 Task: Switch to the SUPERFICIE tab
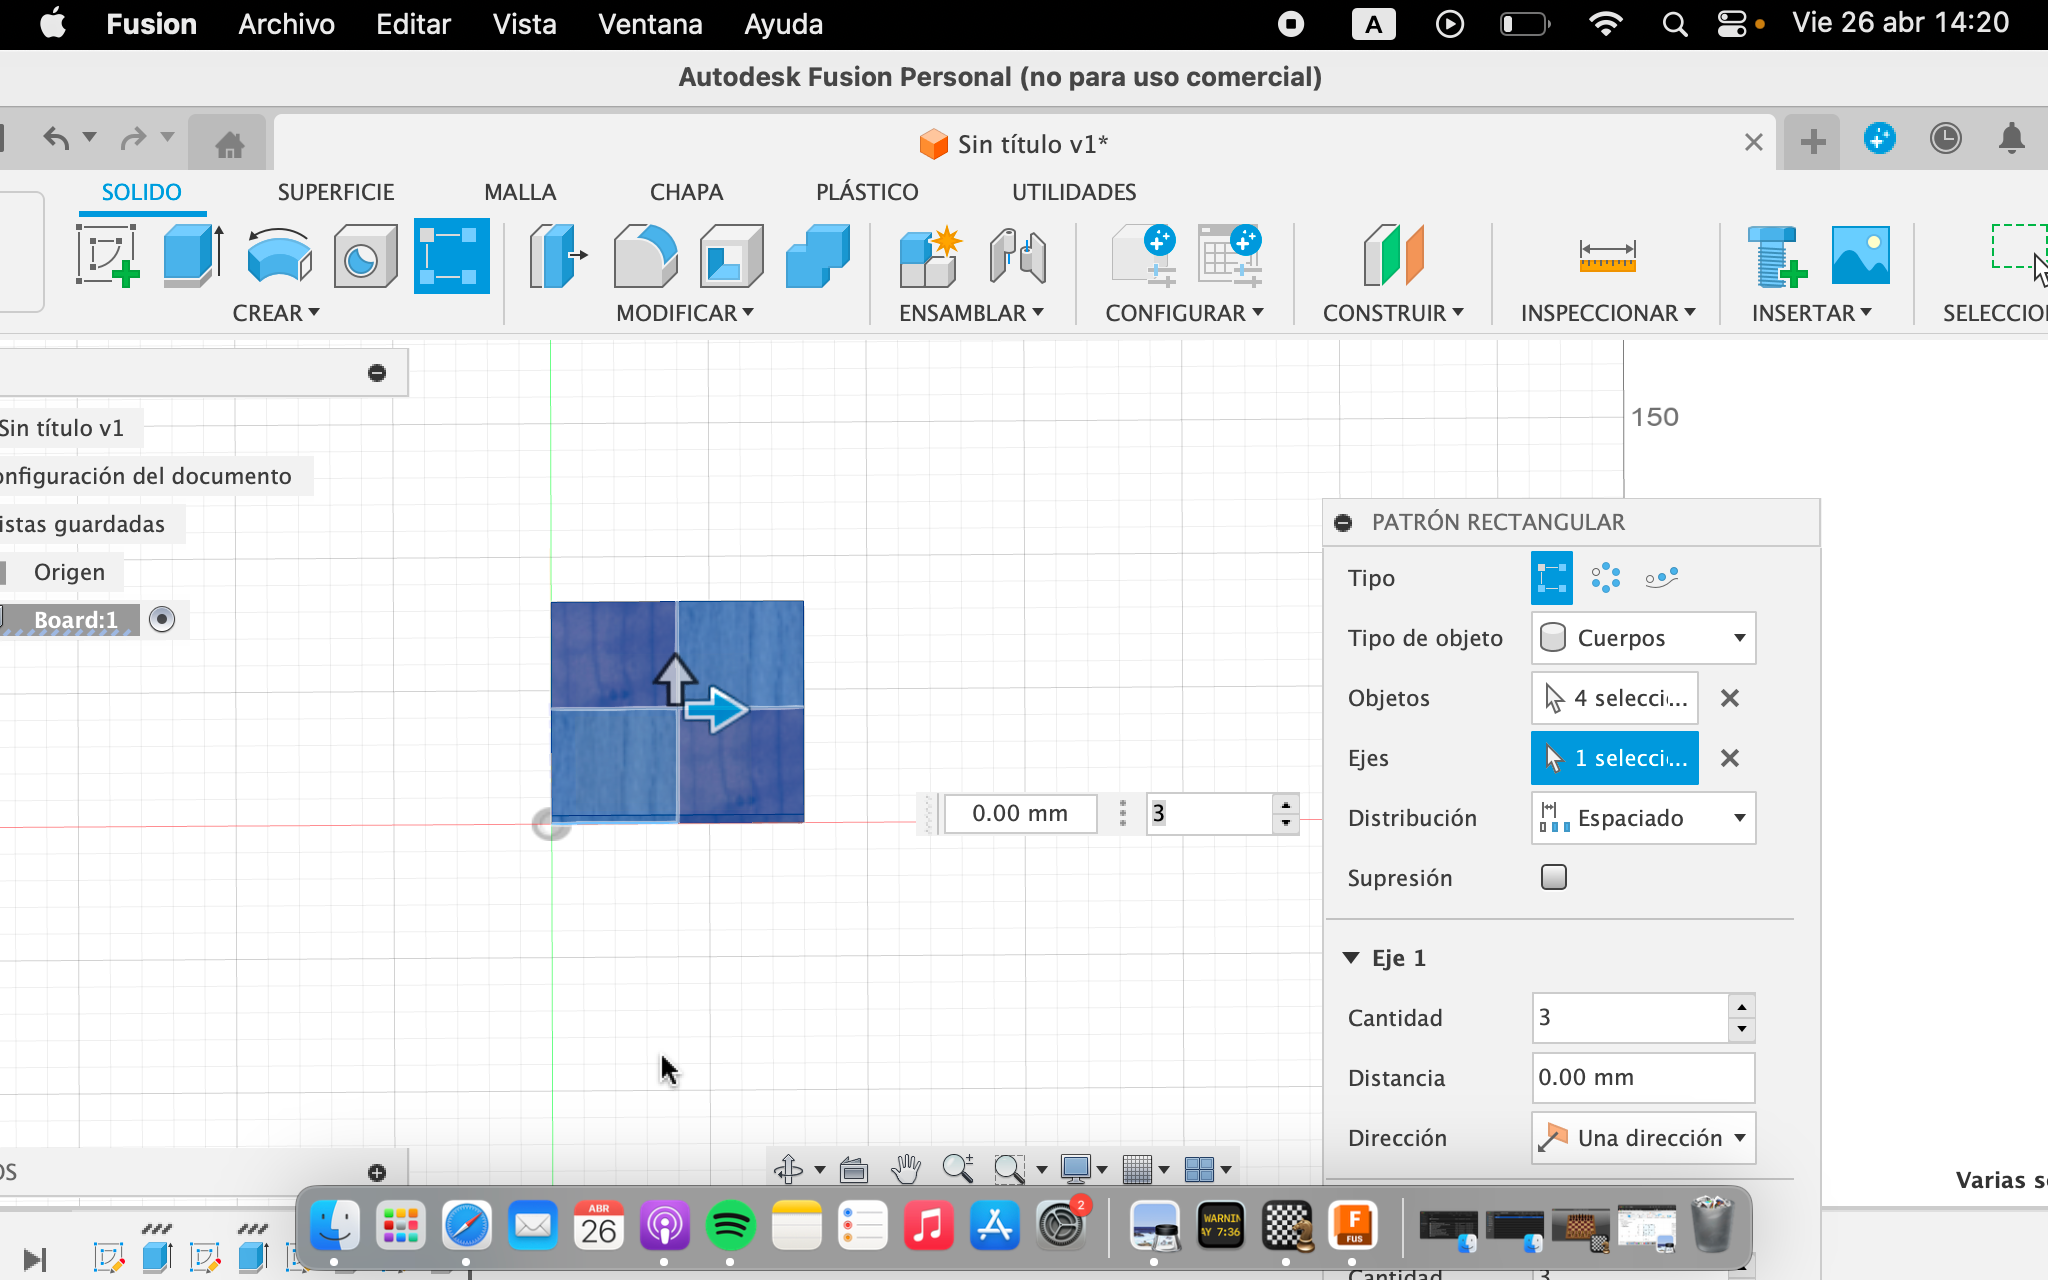click(x=336, y=192)
